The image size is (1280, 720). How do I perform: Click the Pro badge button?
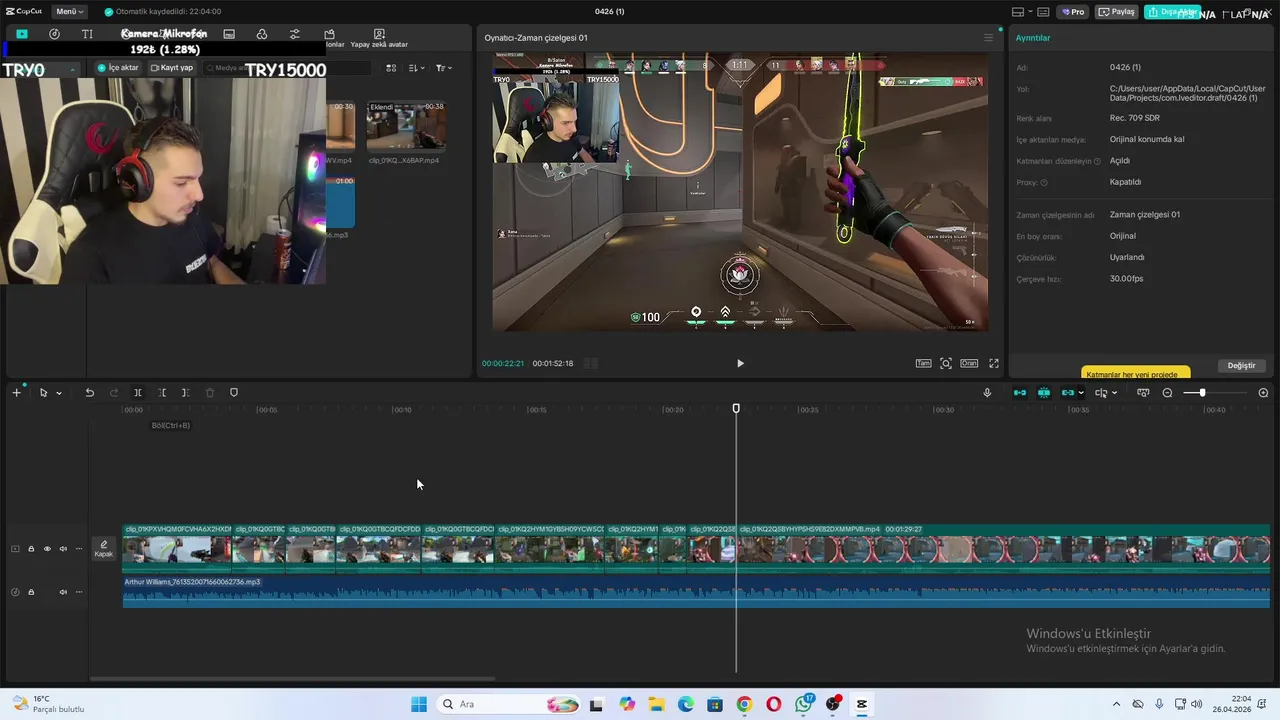[1073, 12]
